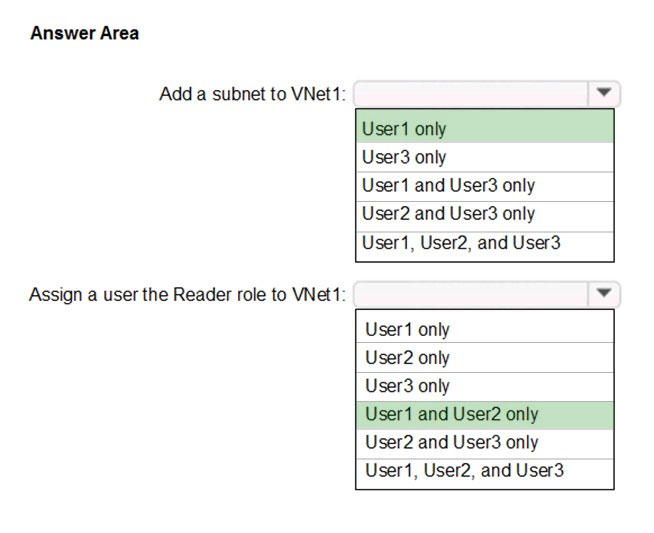Image resolution: width=654 pixels, height=533 pixels.
Task: Click the Answer Area heading
Action: [x=85, y=33]
